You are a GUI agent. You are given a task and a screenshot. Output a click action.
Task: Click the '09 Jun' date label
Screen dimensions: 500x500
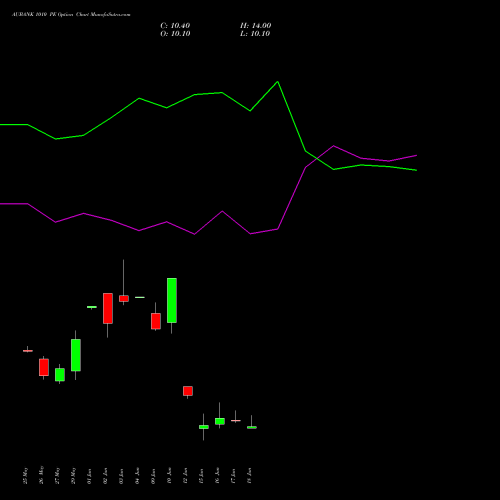pos(154,476)
